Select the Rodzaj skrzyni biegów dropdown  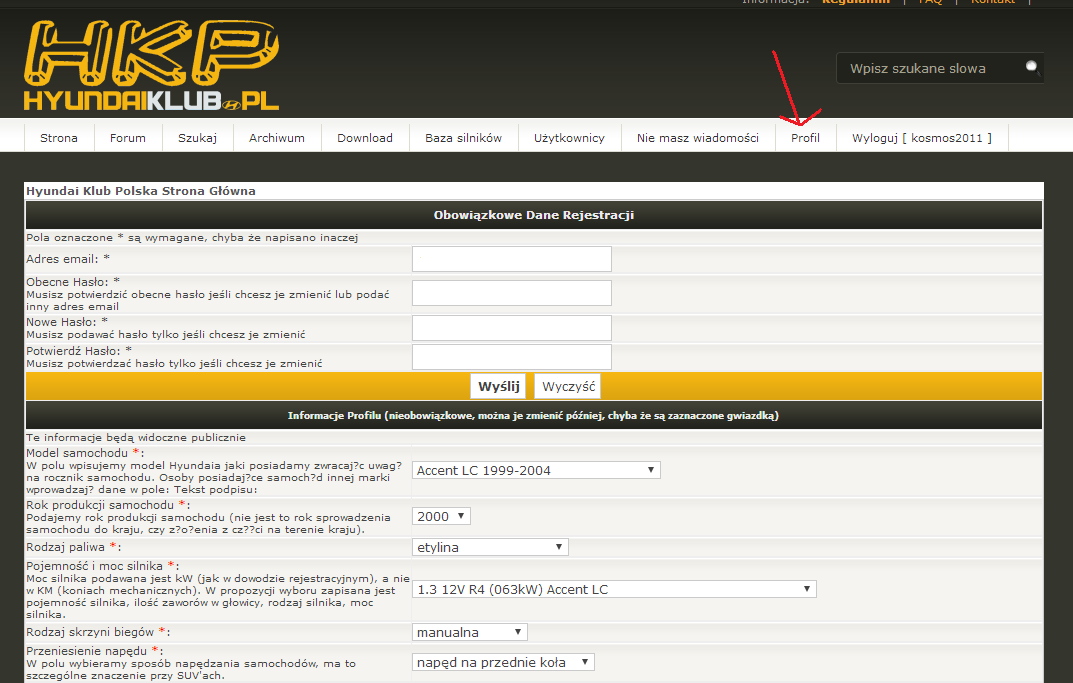(470, 632)
